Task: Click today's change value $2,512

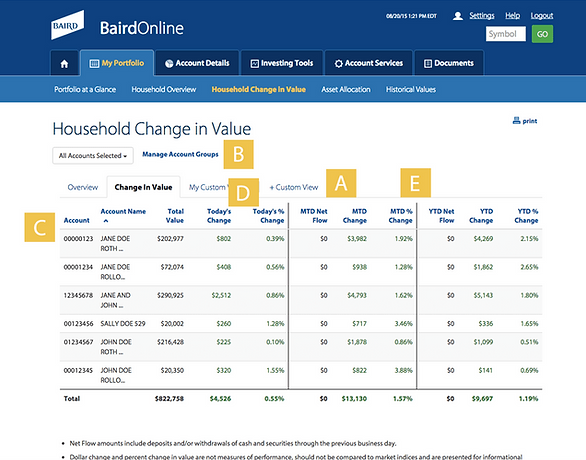Action: click(221, 295)
